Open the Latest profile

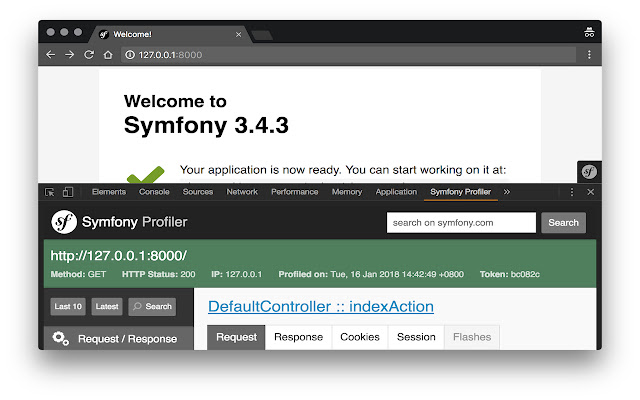click(x=107, y=307)
